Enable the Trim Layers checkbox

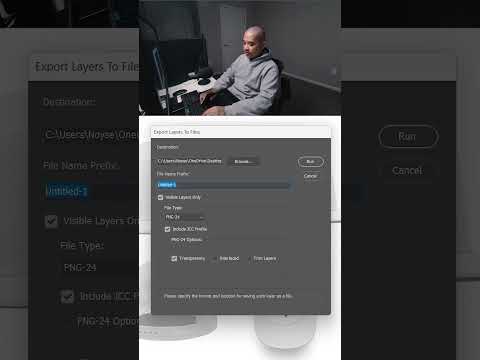coord(249,258)
